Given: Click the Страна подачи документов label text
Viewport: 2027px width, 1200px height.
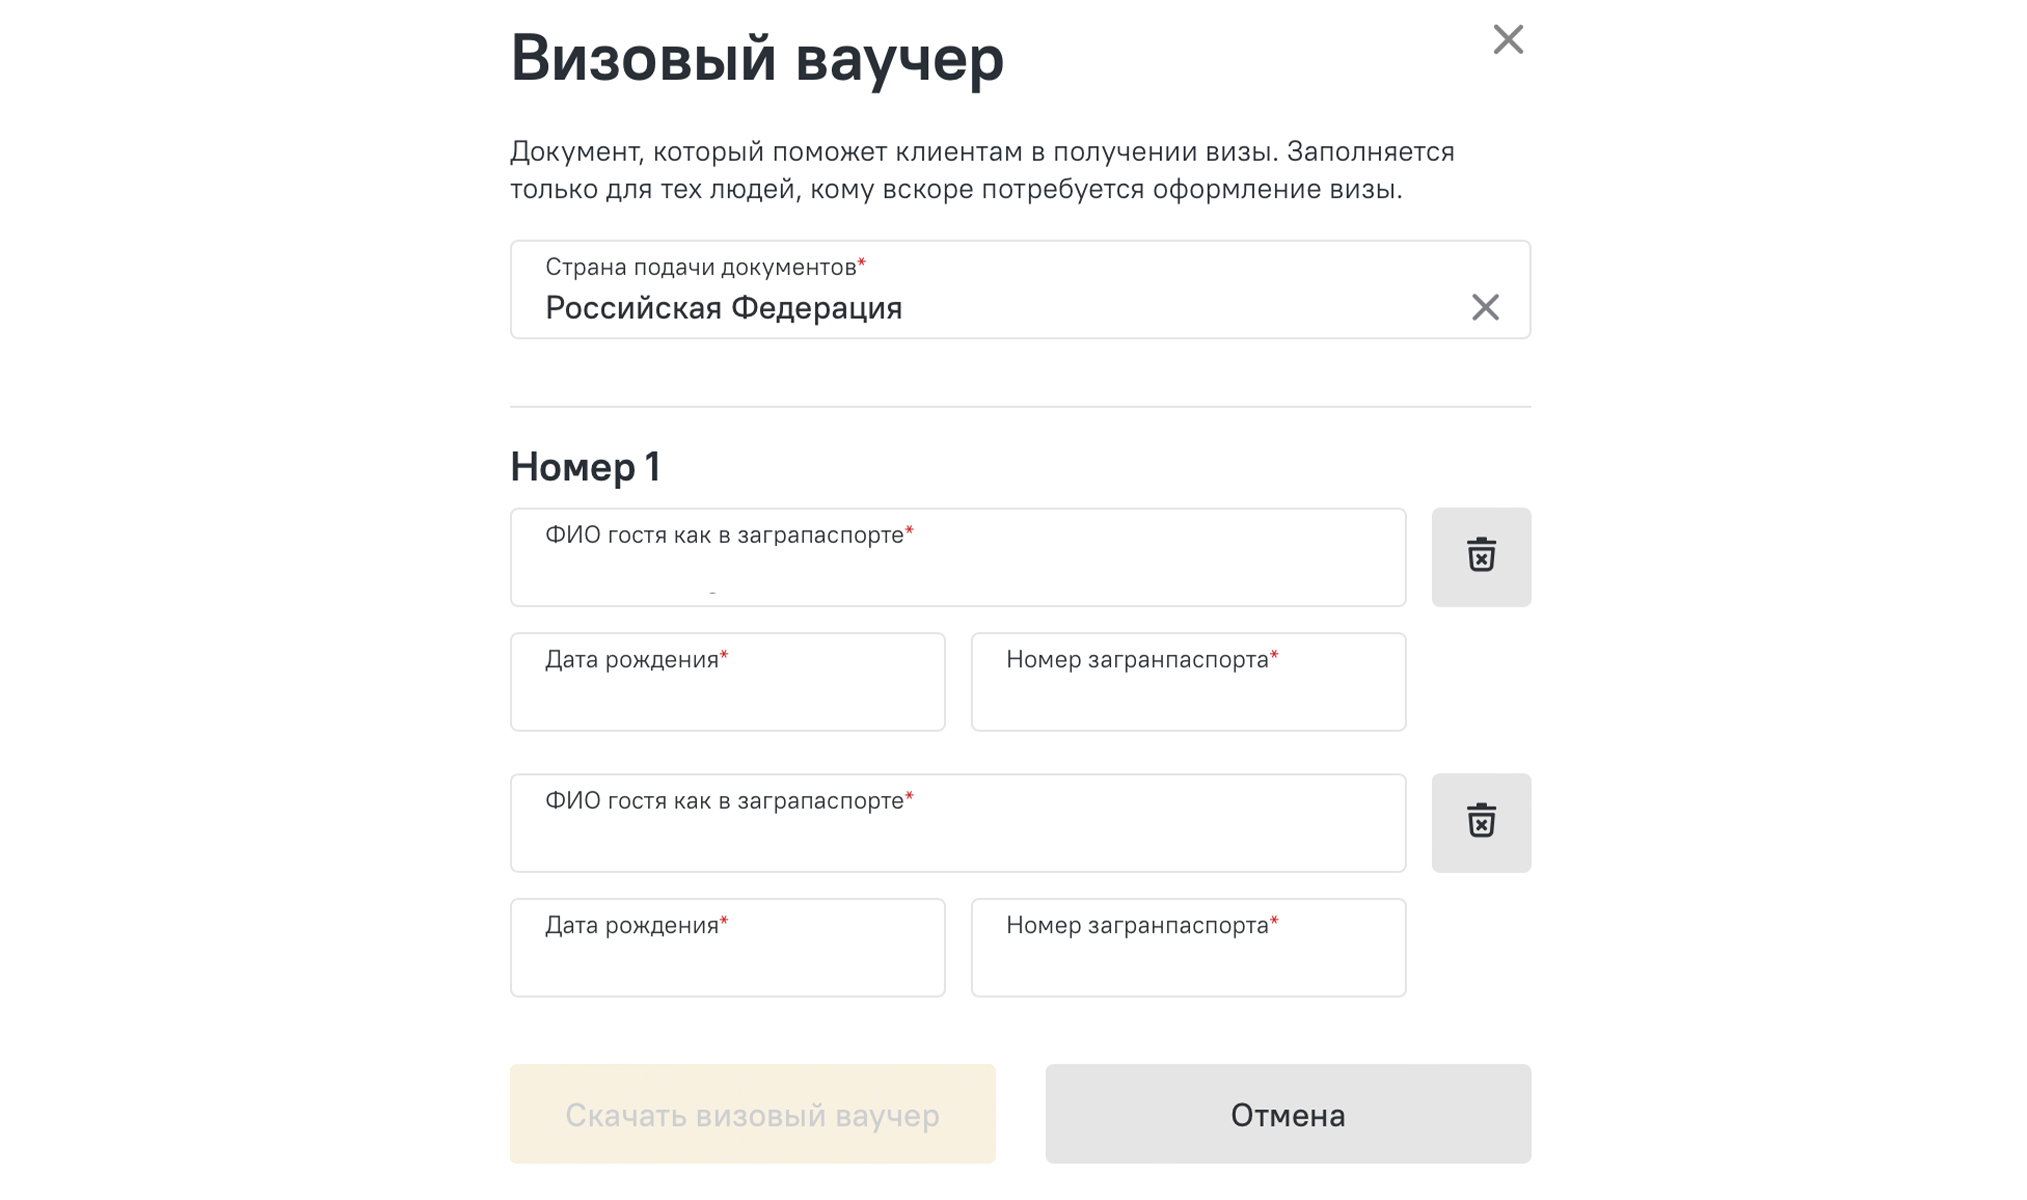Looking at the screenshot, I should (700, 267).
